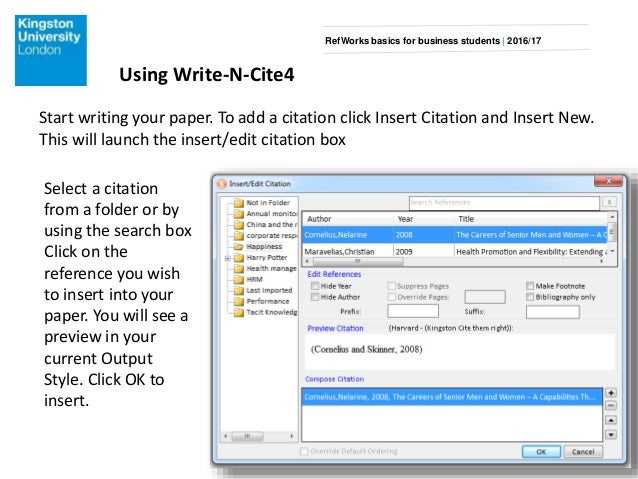Check the Bibliography only option
This screenshot has height=479, width=638.
[530, 297]
